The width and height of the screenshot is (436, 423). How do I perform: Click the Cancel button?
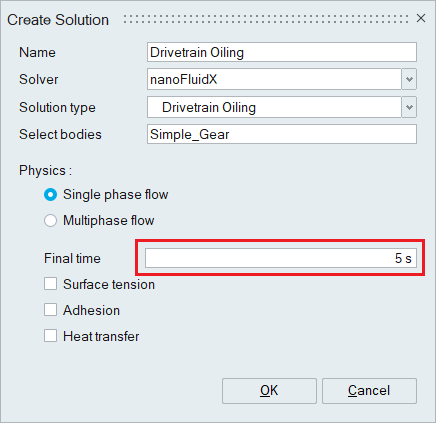[369, 391]
